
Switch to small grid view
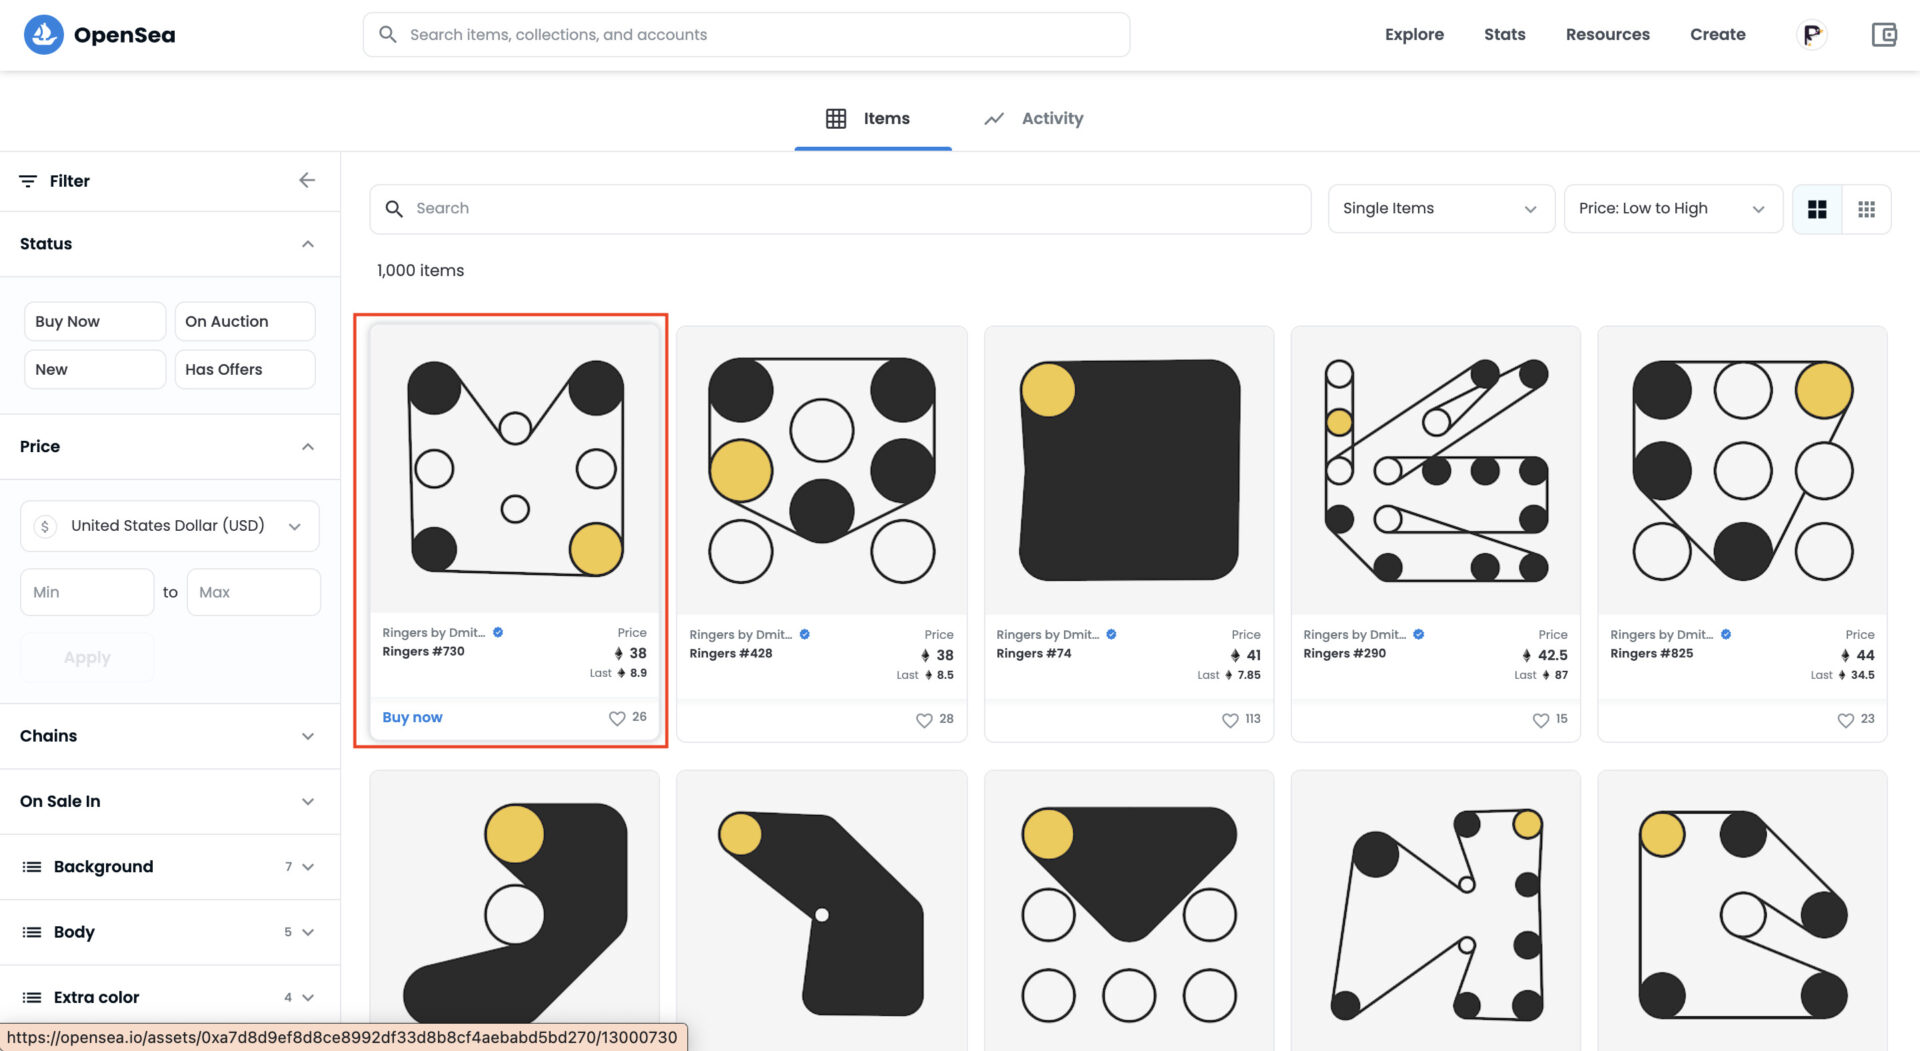1866,209
